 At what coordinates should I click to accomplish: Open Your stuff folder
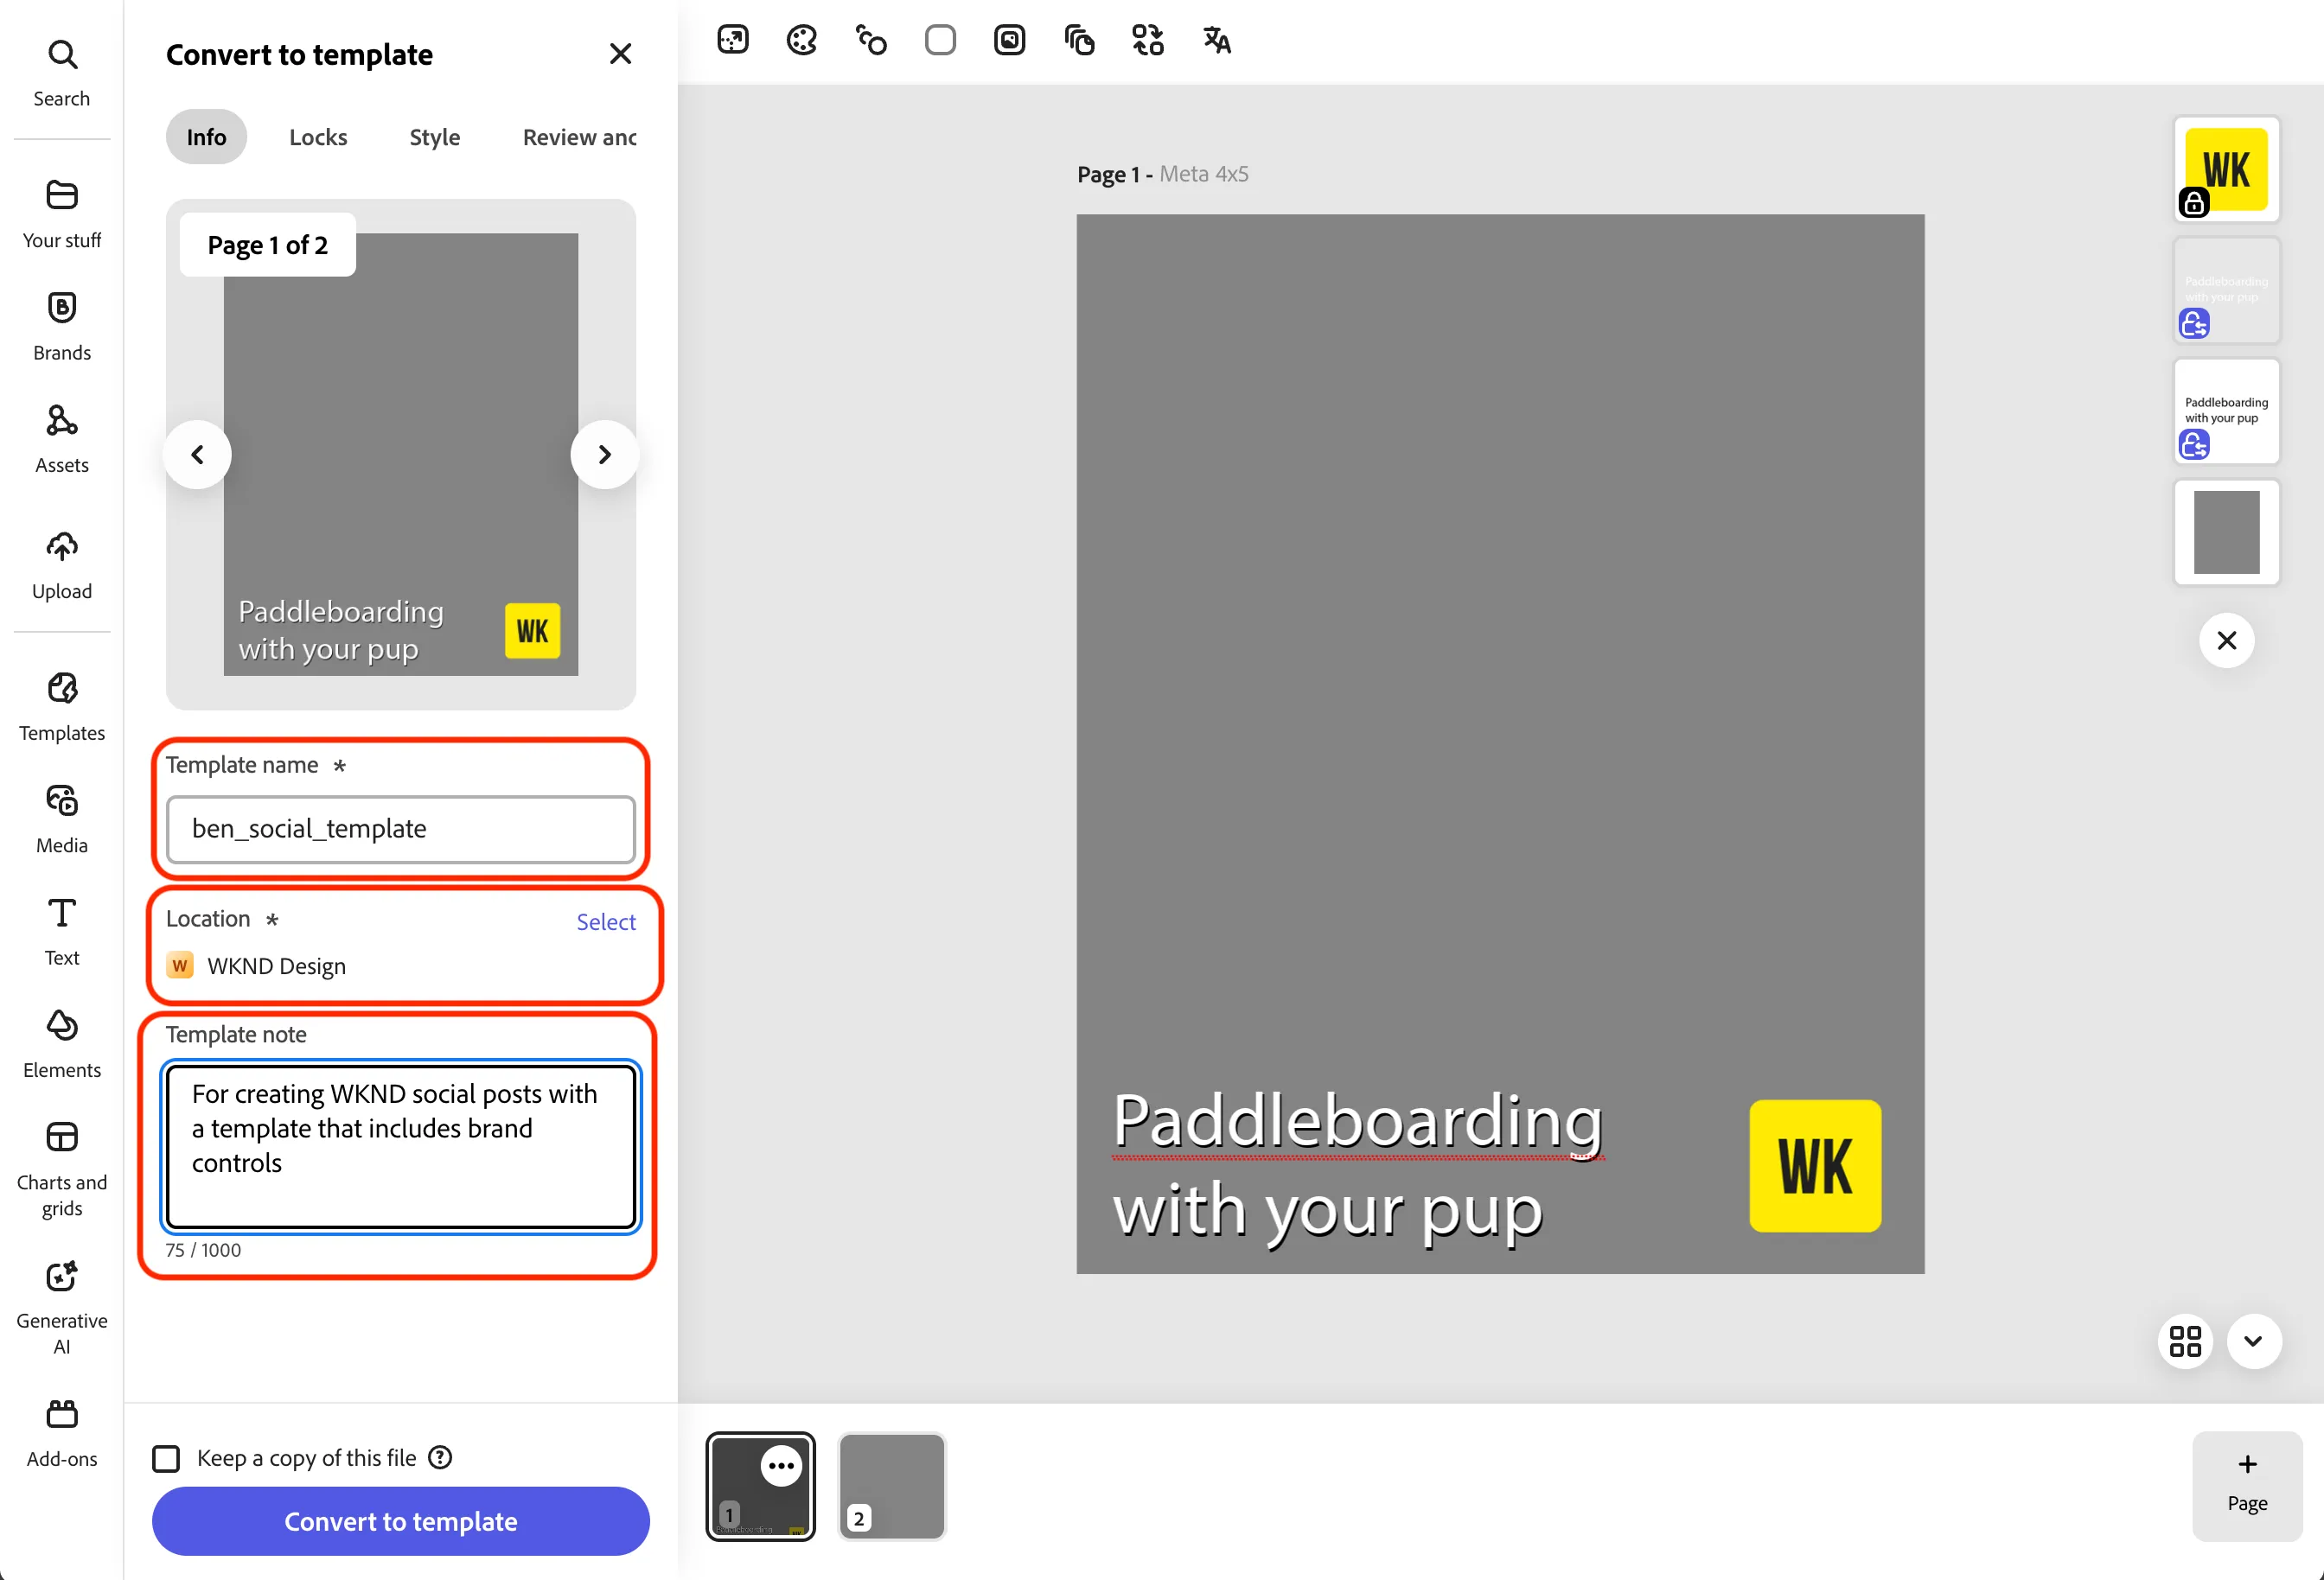click(62, 213)
